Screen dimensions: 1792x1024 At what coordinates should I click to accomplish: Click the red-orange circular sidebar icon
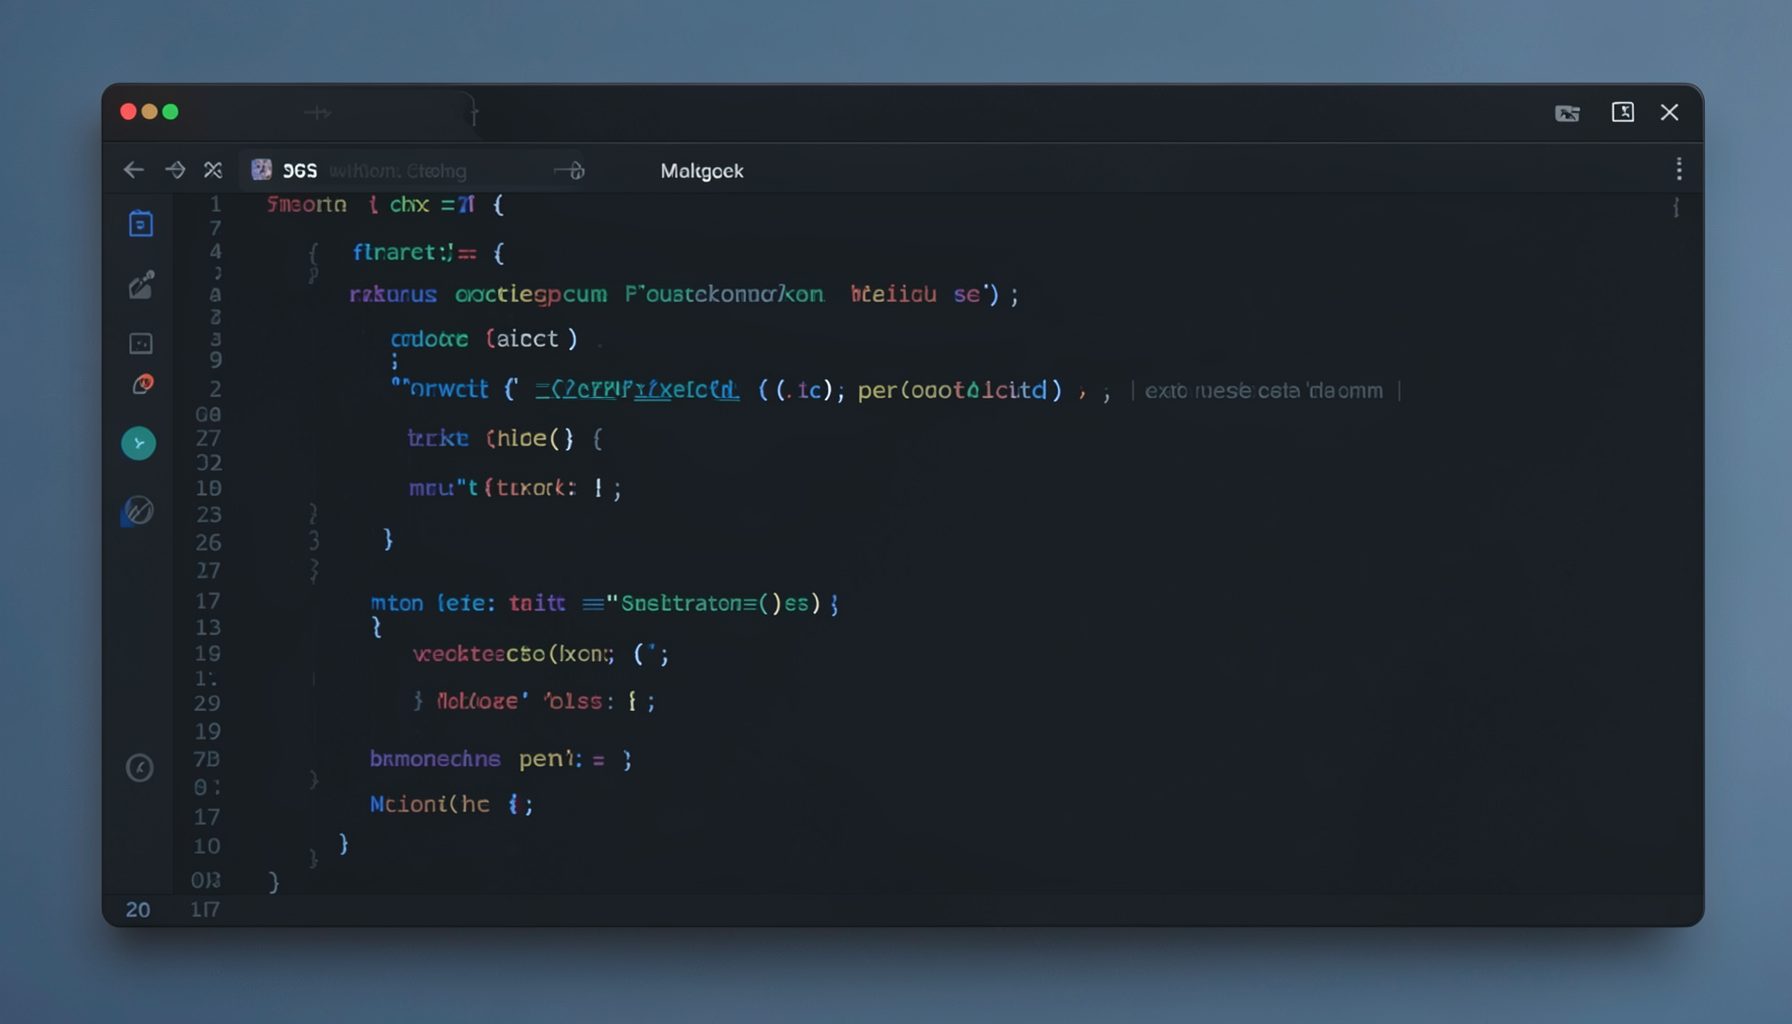(143, 384)
